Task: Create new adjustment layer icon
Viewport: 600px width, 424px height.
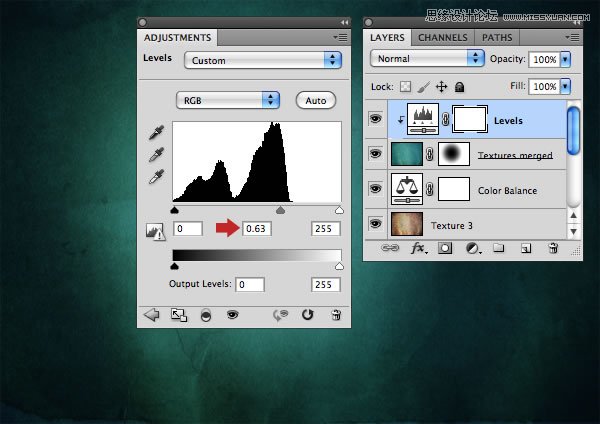Action: tap(471, 248)
